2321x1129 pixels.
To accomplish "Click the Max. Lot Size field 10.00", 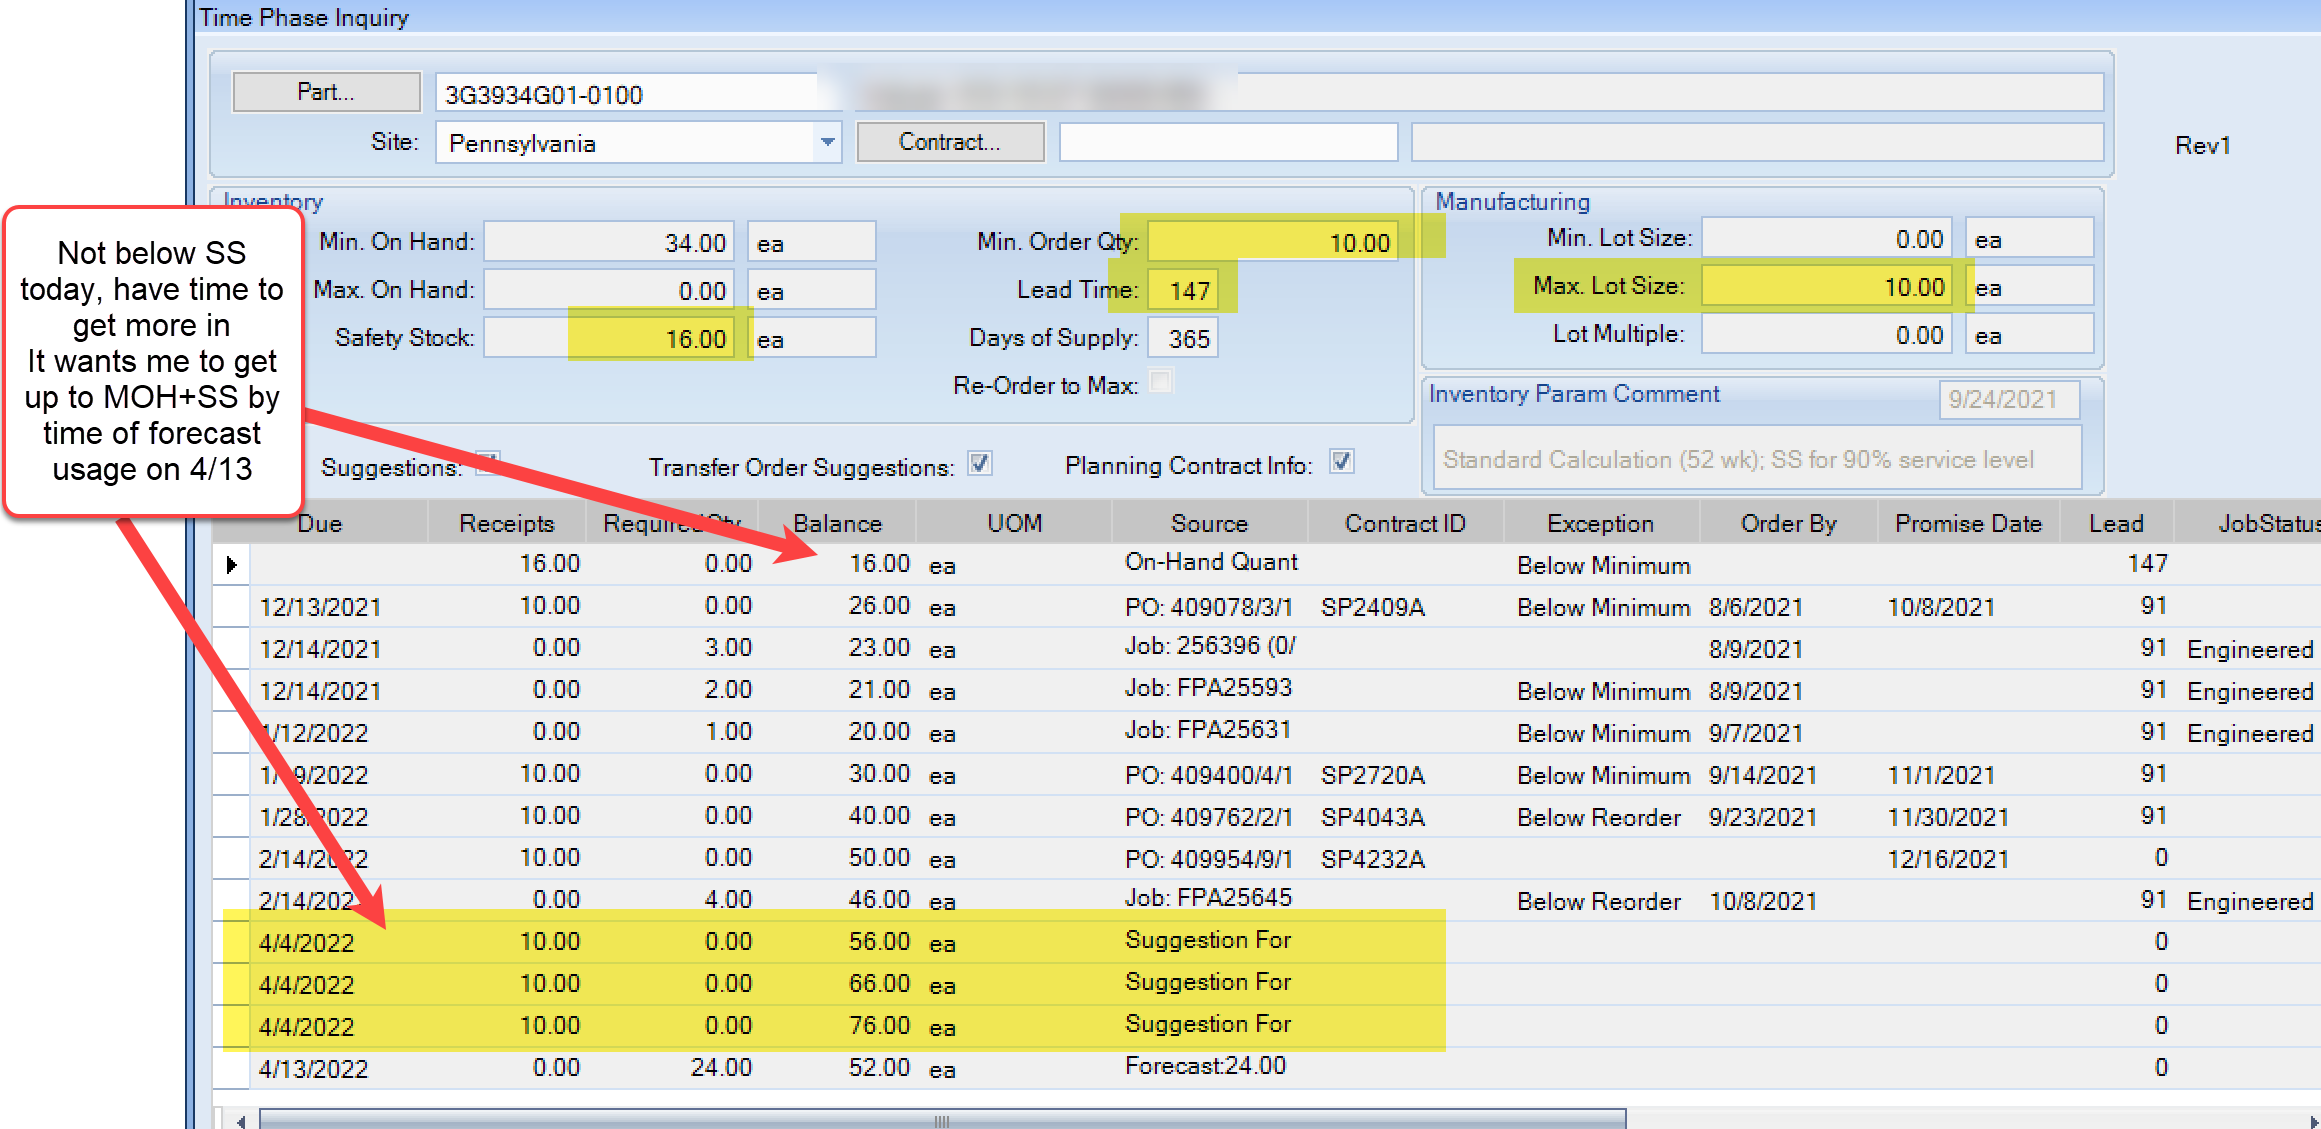I will 1827,287.
